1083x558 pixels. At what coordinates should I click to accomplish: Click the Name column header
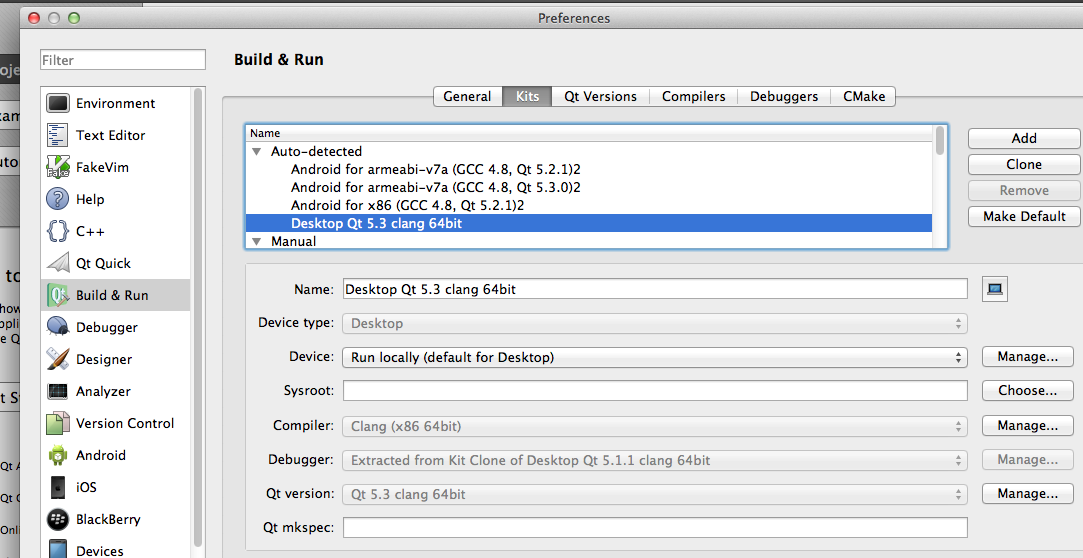589,133
